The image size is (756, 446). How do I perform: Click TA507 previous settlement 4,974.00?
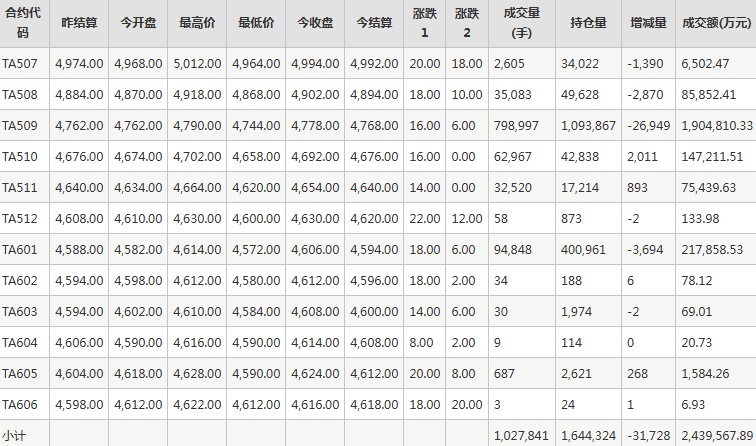(79, 64)
